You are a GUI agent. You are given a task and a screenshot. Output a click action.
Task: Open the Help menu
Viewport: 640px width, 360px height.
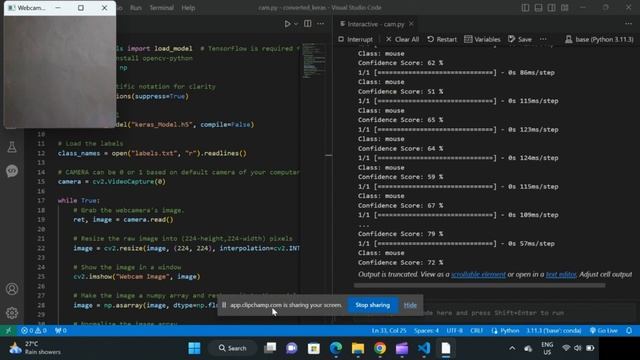click(188, 8)
